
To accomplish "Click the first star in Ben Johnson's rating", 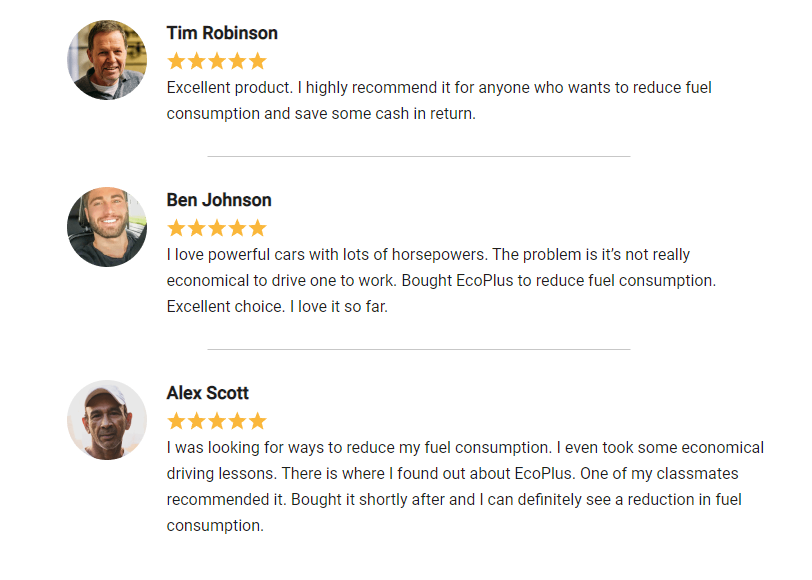I will coord(177,228).
